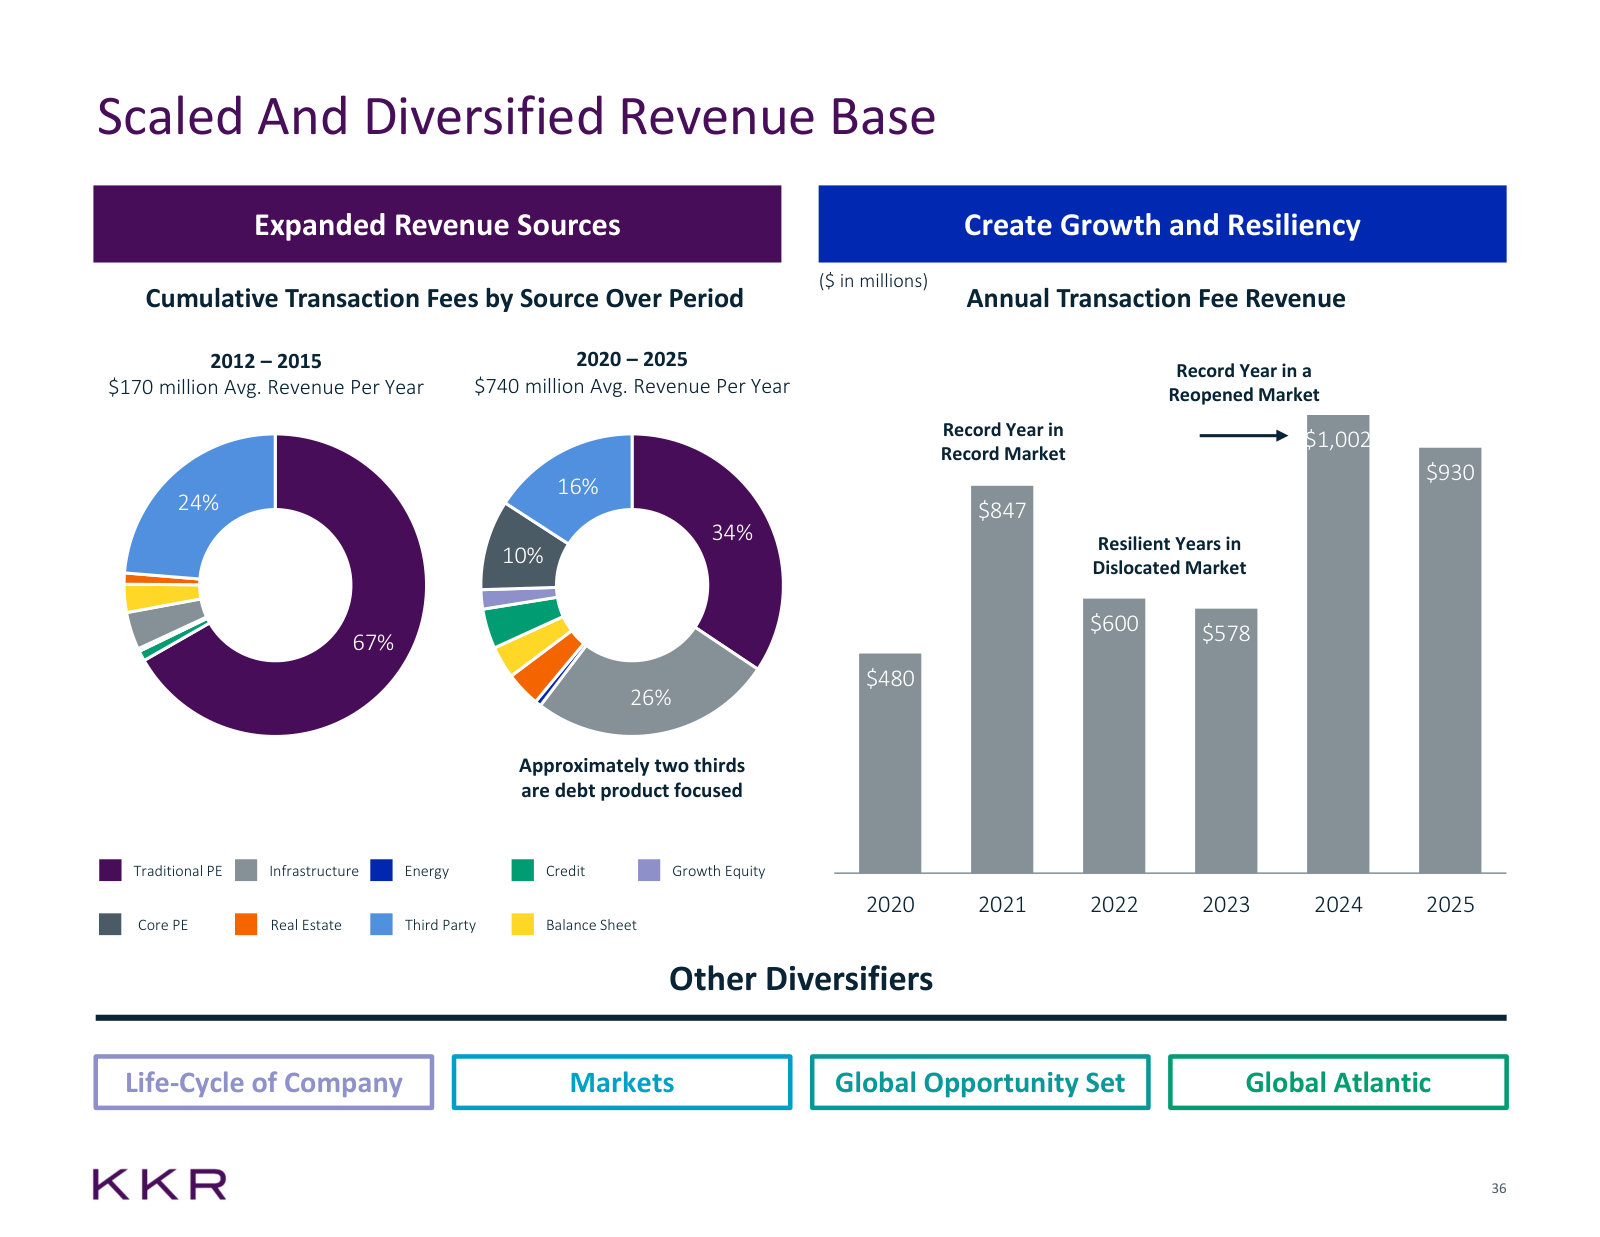
Task: Click the 2020 bar labeled $480
Action: point(890,763)
